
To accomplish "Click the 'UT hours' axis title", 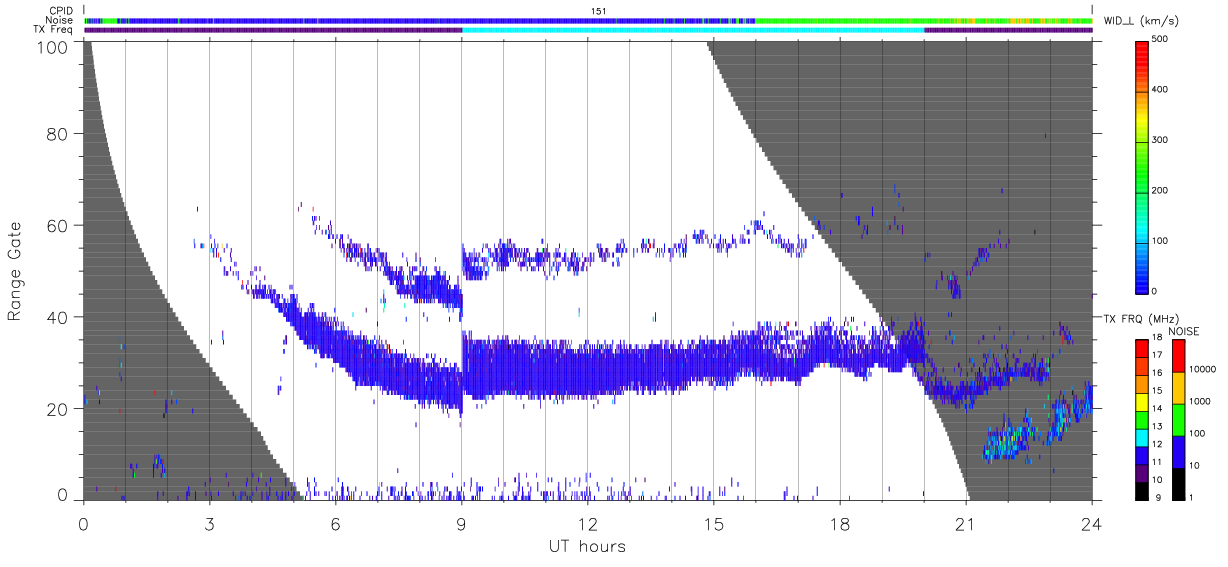I will pyautogui.click(x=587, y=547).
